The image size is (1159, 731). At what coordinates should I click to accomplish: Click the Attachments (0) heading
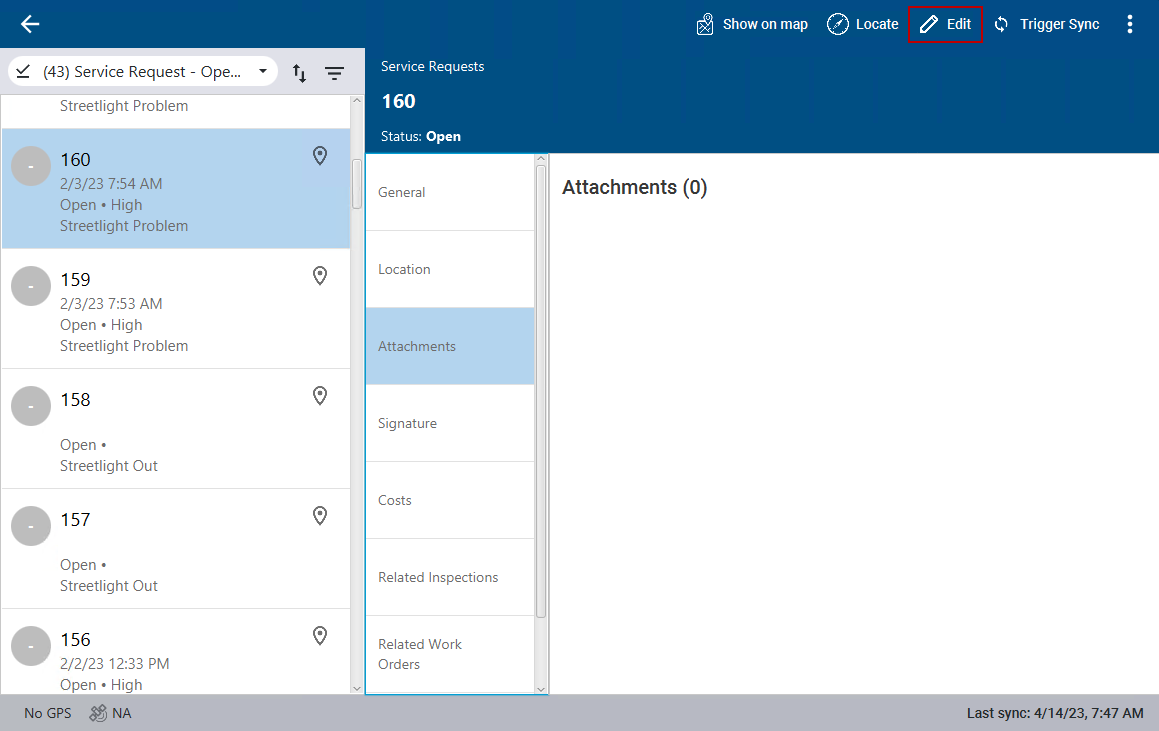[634, 188]
